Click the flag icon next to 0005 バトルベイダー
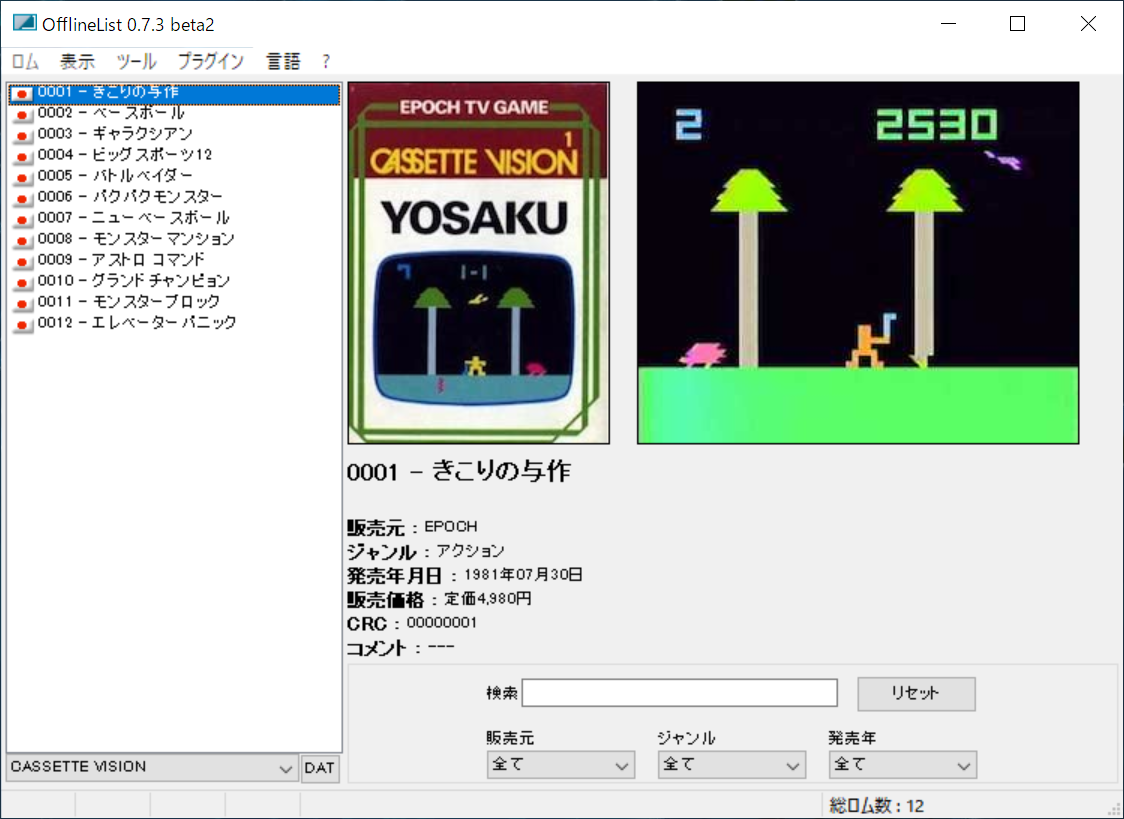This screenshot has height=819, width=1124. point(22,176)
